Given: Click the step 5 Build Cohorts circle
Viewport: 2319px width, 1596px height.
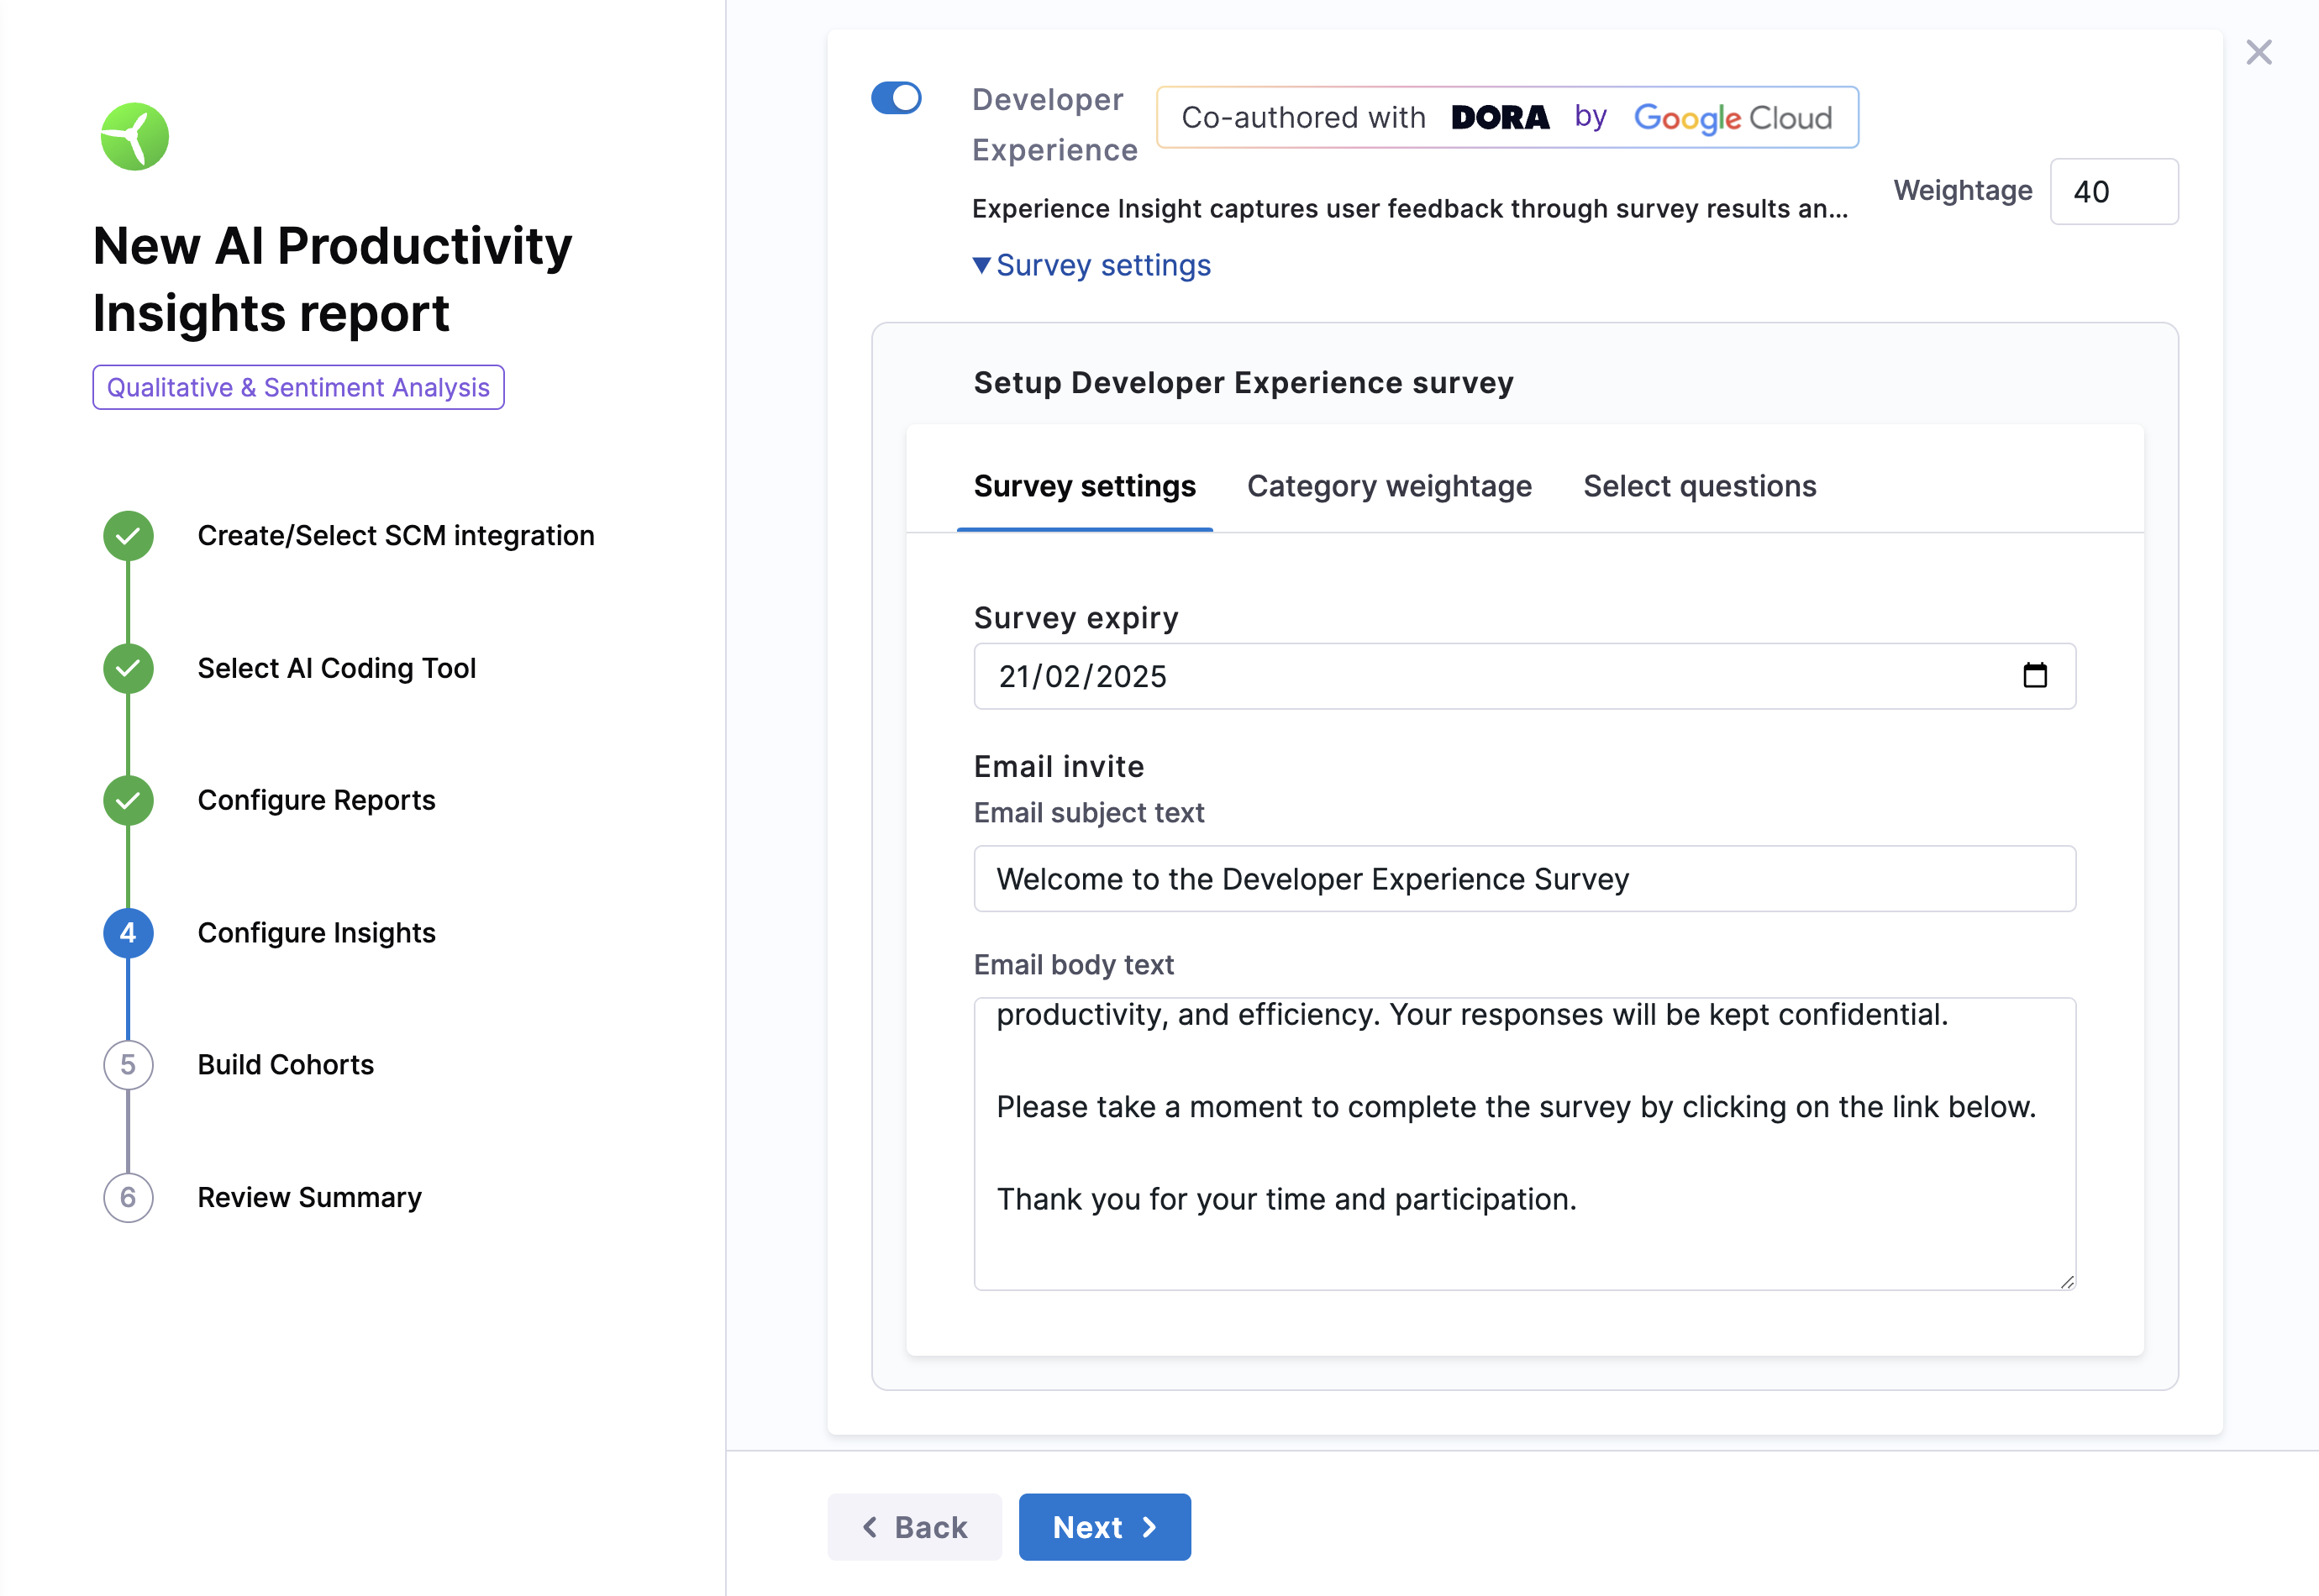Looking at the screenshot, I should point(128,1065).
